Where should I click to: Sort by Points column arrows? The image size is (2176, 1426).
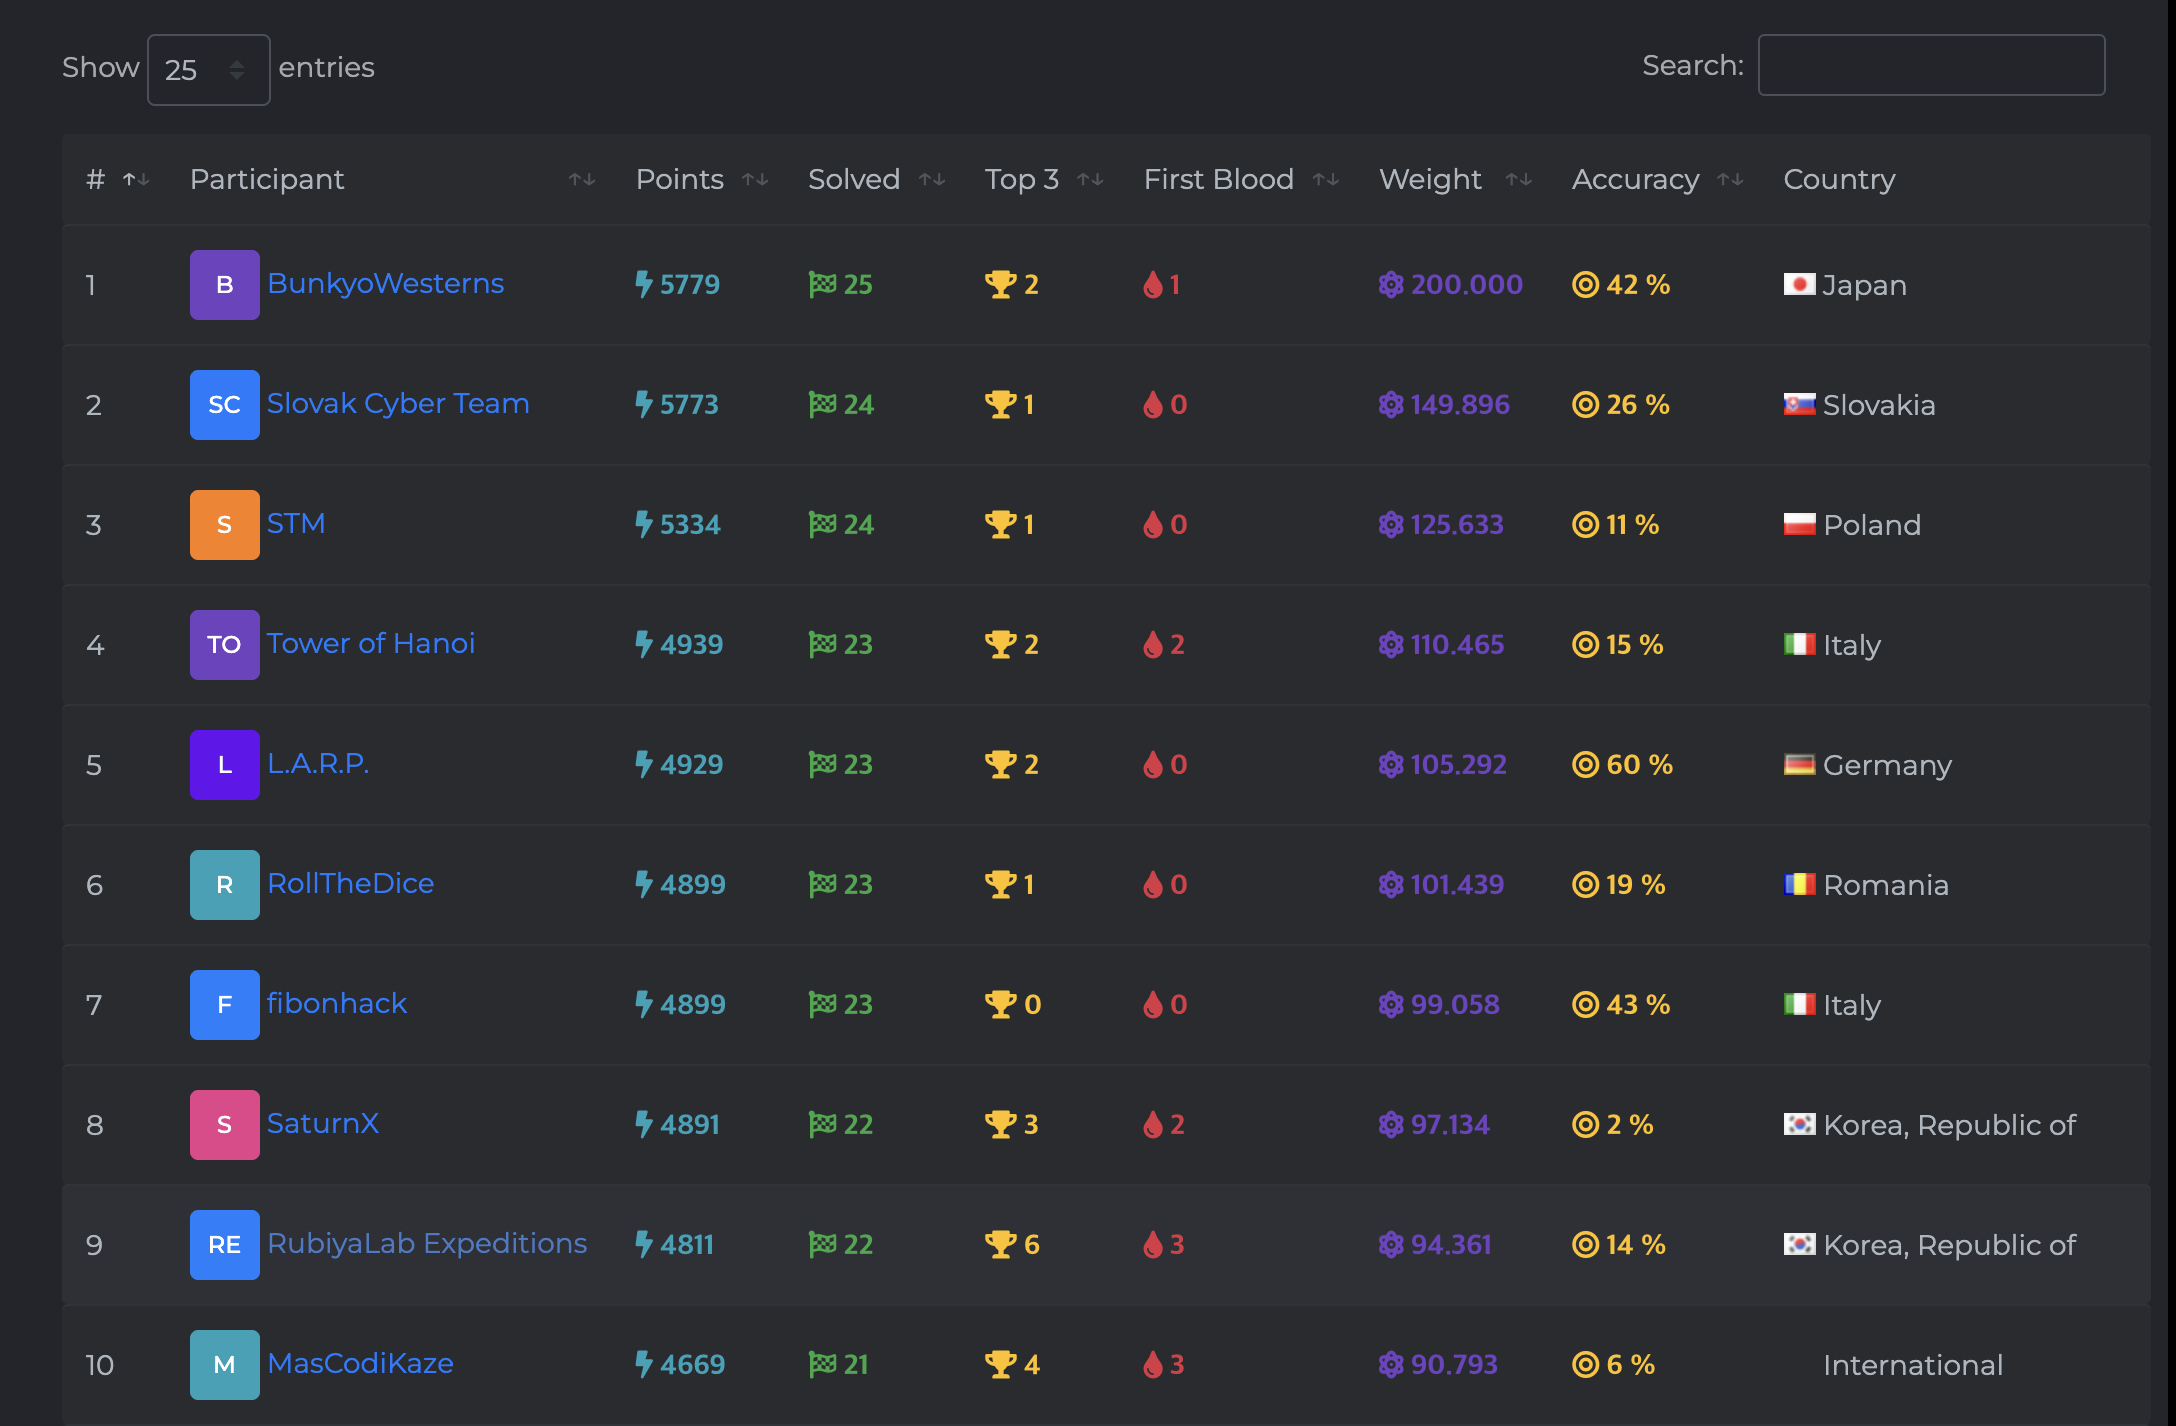click(755, 179)
